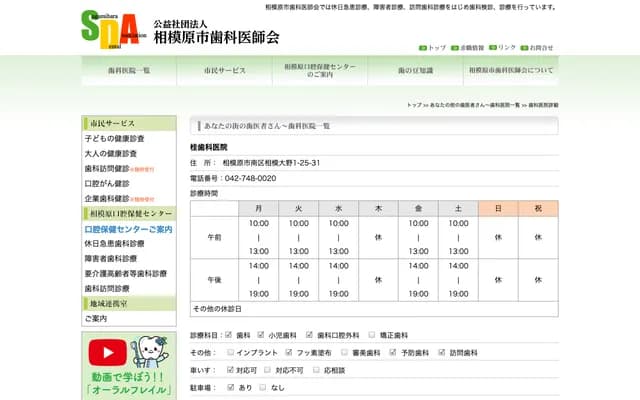Click the 木 column header cell
Image resolution: width=640 pixels, height=400 pixels.
(378, 209)
